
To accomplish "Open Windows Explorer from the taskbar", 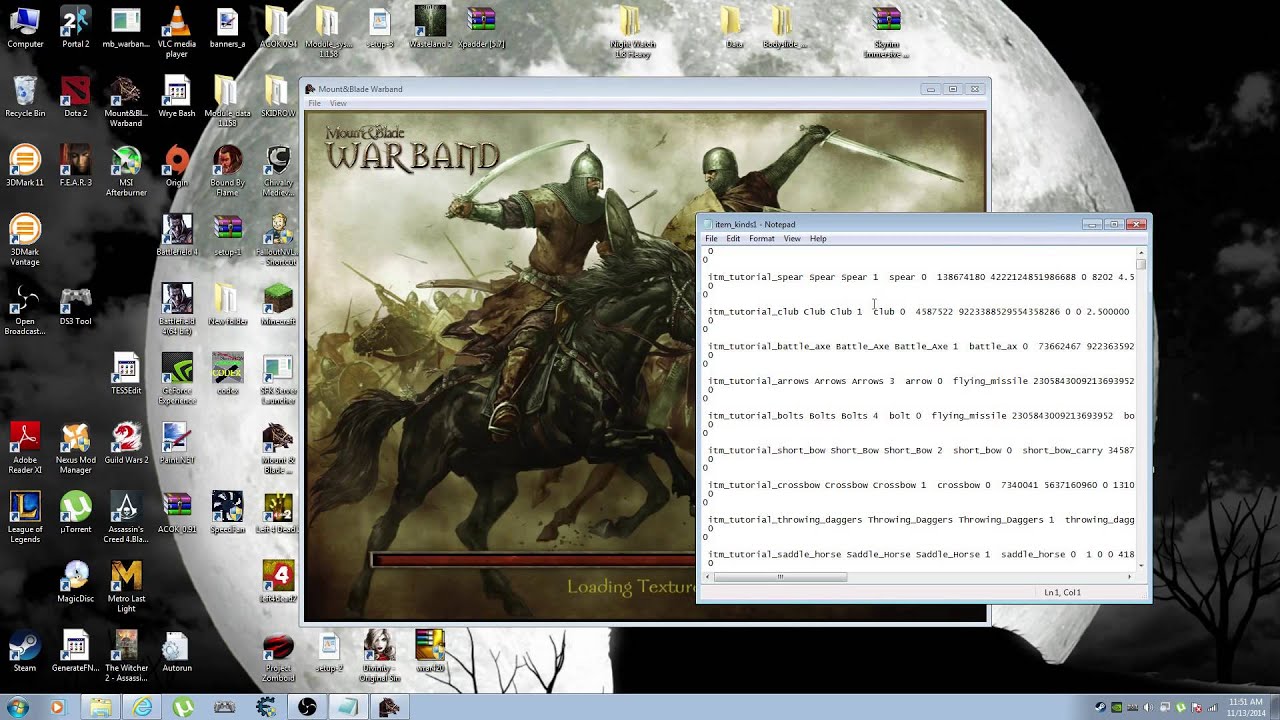I will pyautogui.click(x=101, y=707).
